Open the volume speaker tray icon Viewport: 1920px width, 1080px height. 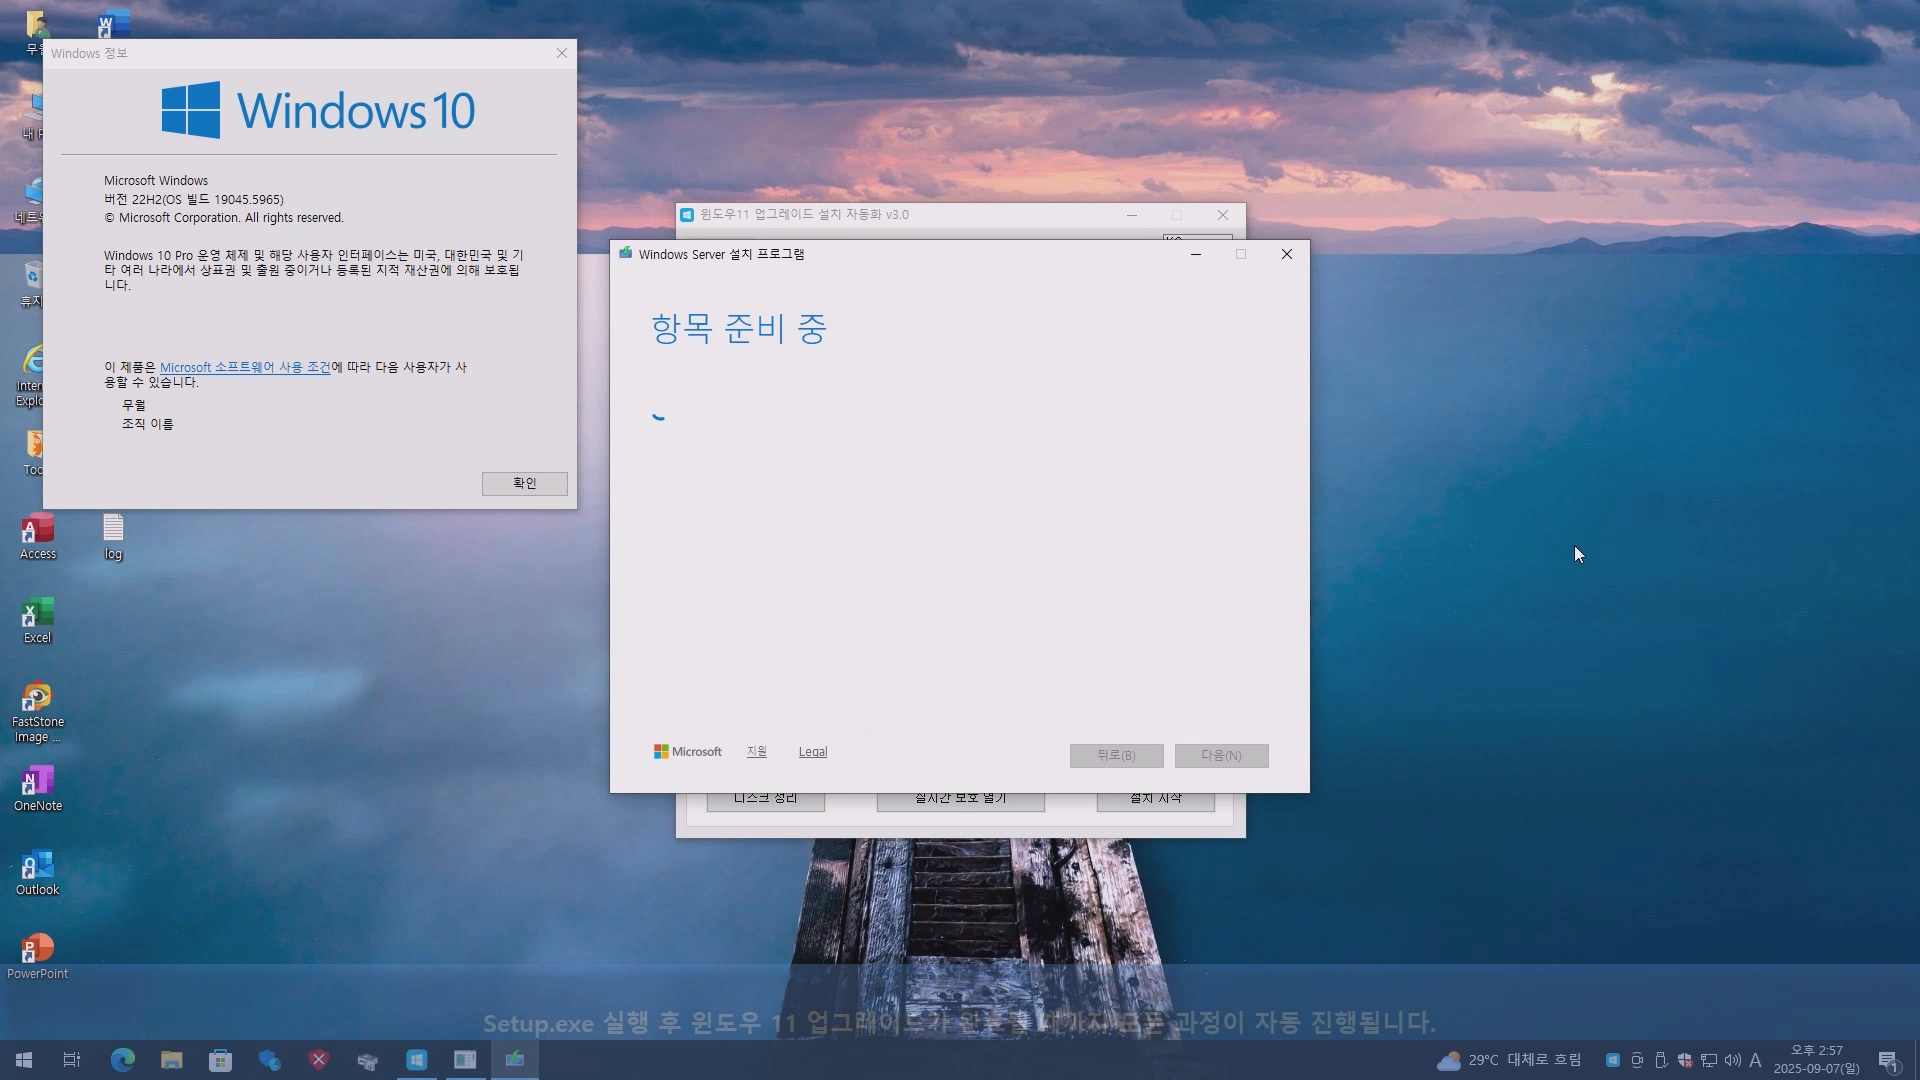(x=1733, y=1060)
